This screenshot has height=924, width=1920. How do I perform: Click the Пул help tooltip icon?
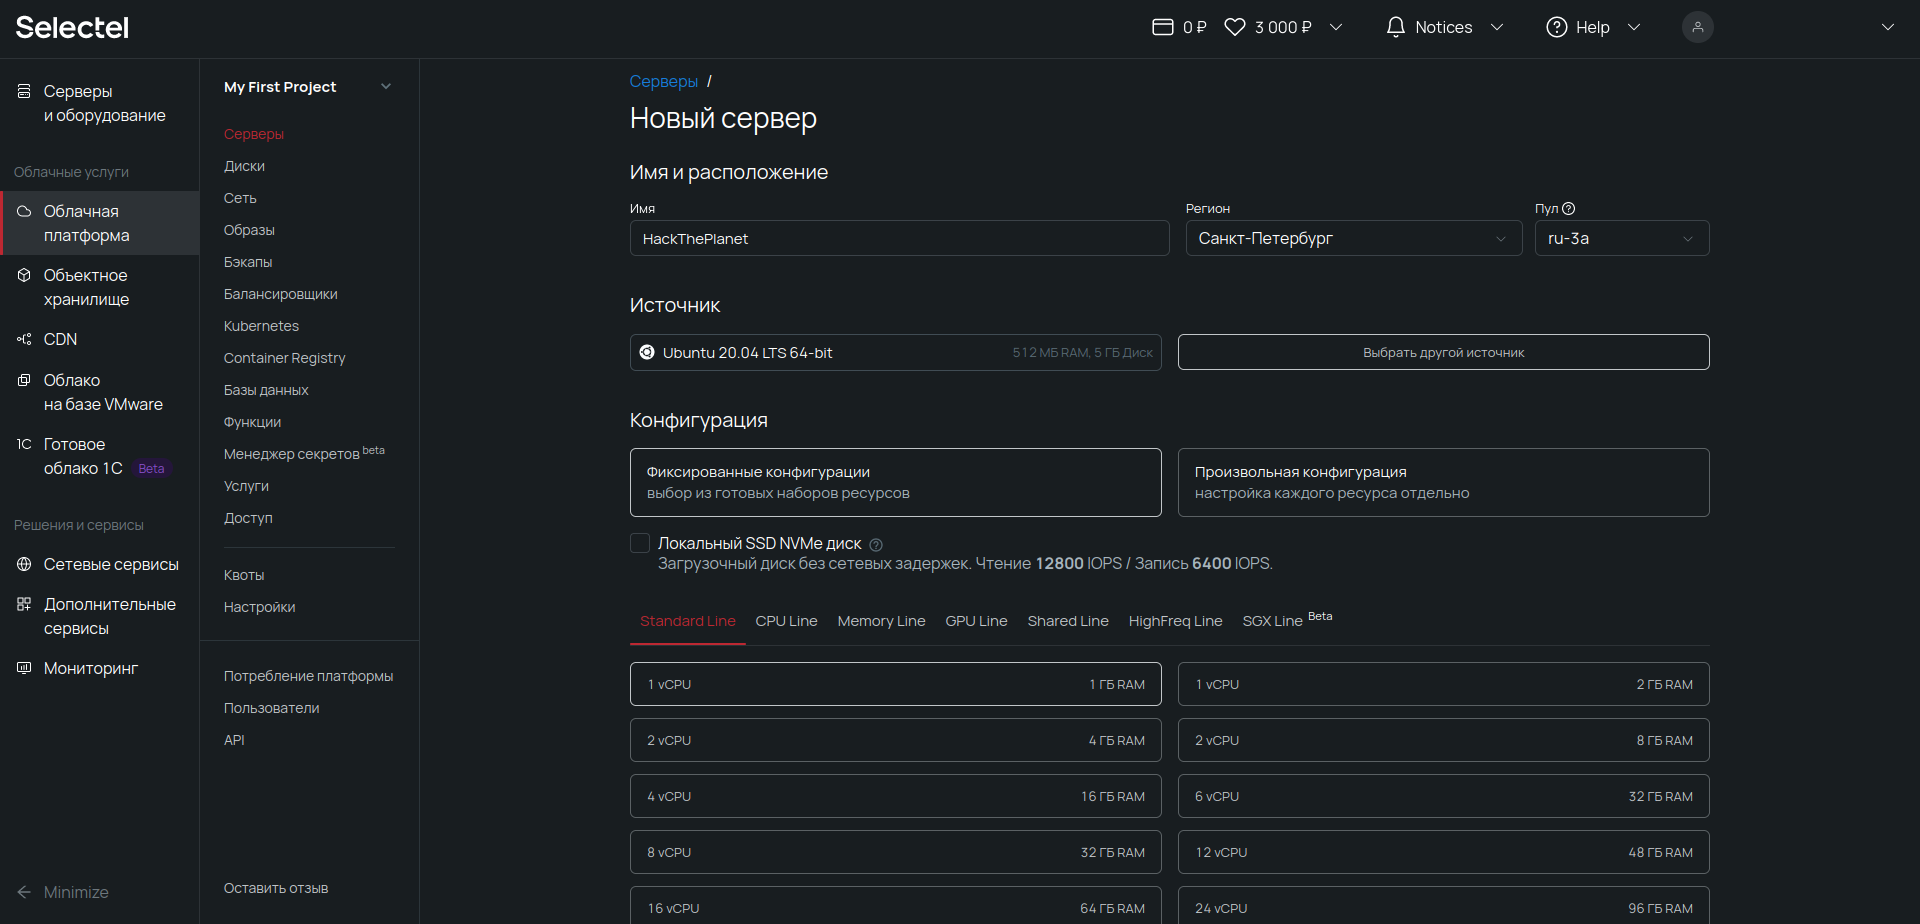(1569, 209)
